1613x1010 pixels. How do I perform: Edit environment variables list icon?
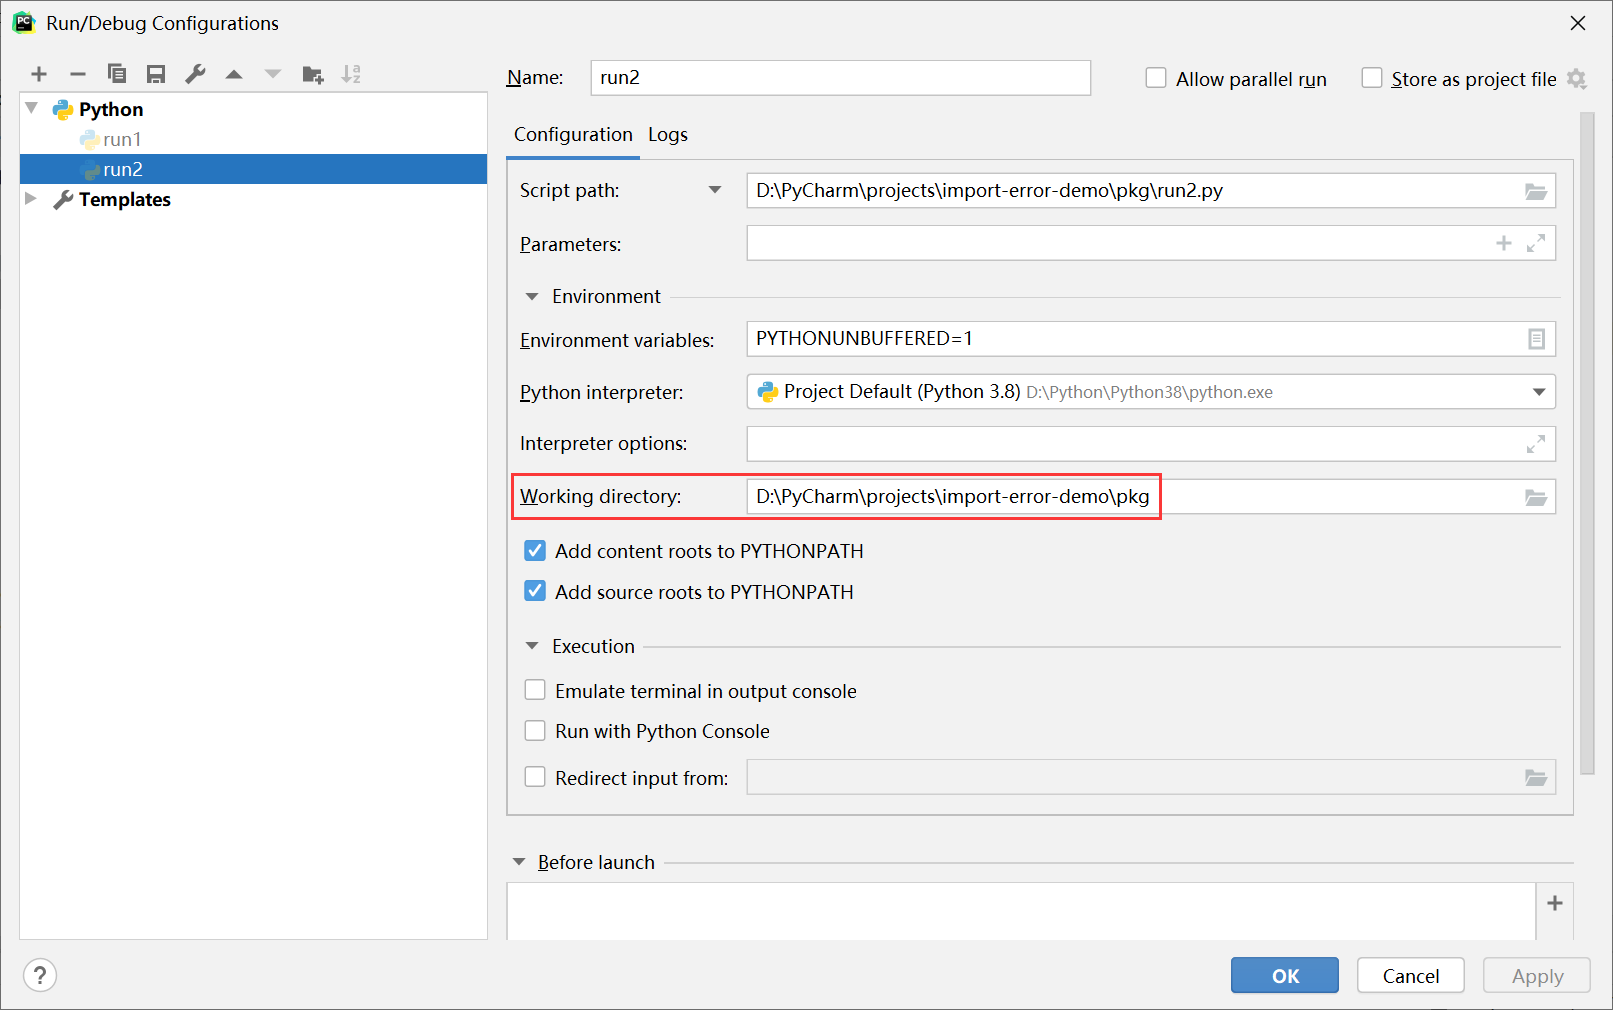pos(1536,339)
